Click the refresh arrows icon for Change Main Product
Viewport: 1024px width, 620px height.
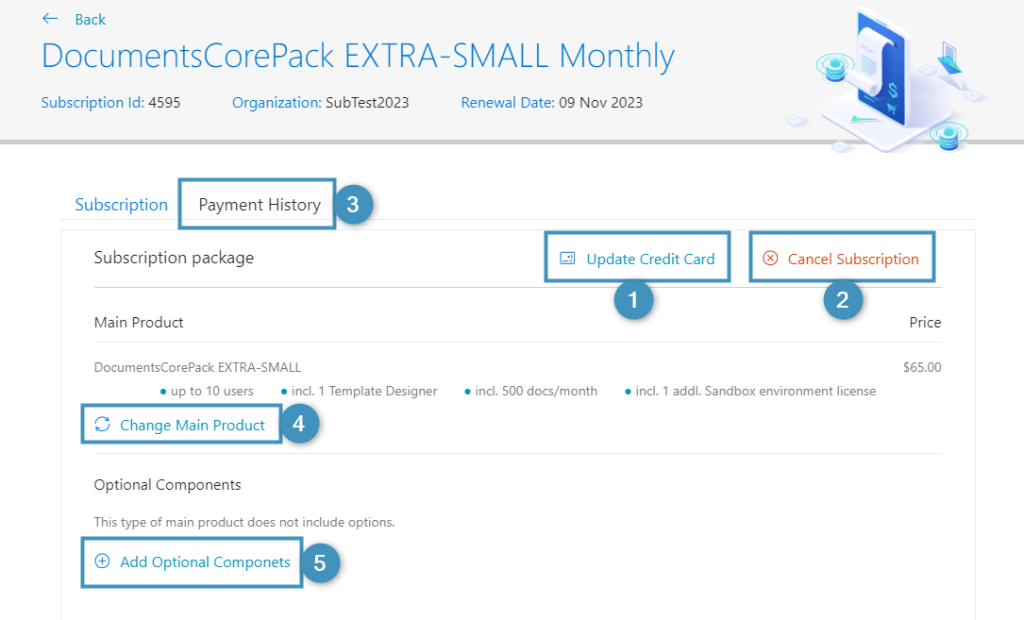(103, 424)
